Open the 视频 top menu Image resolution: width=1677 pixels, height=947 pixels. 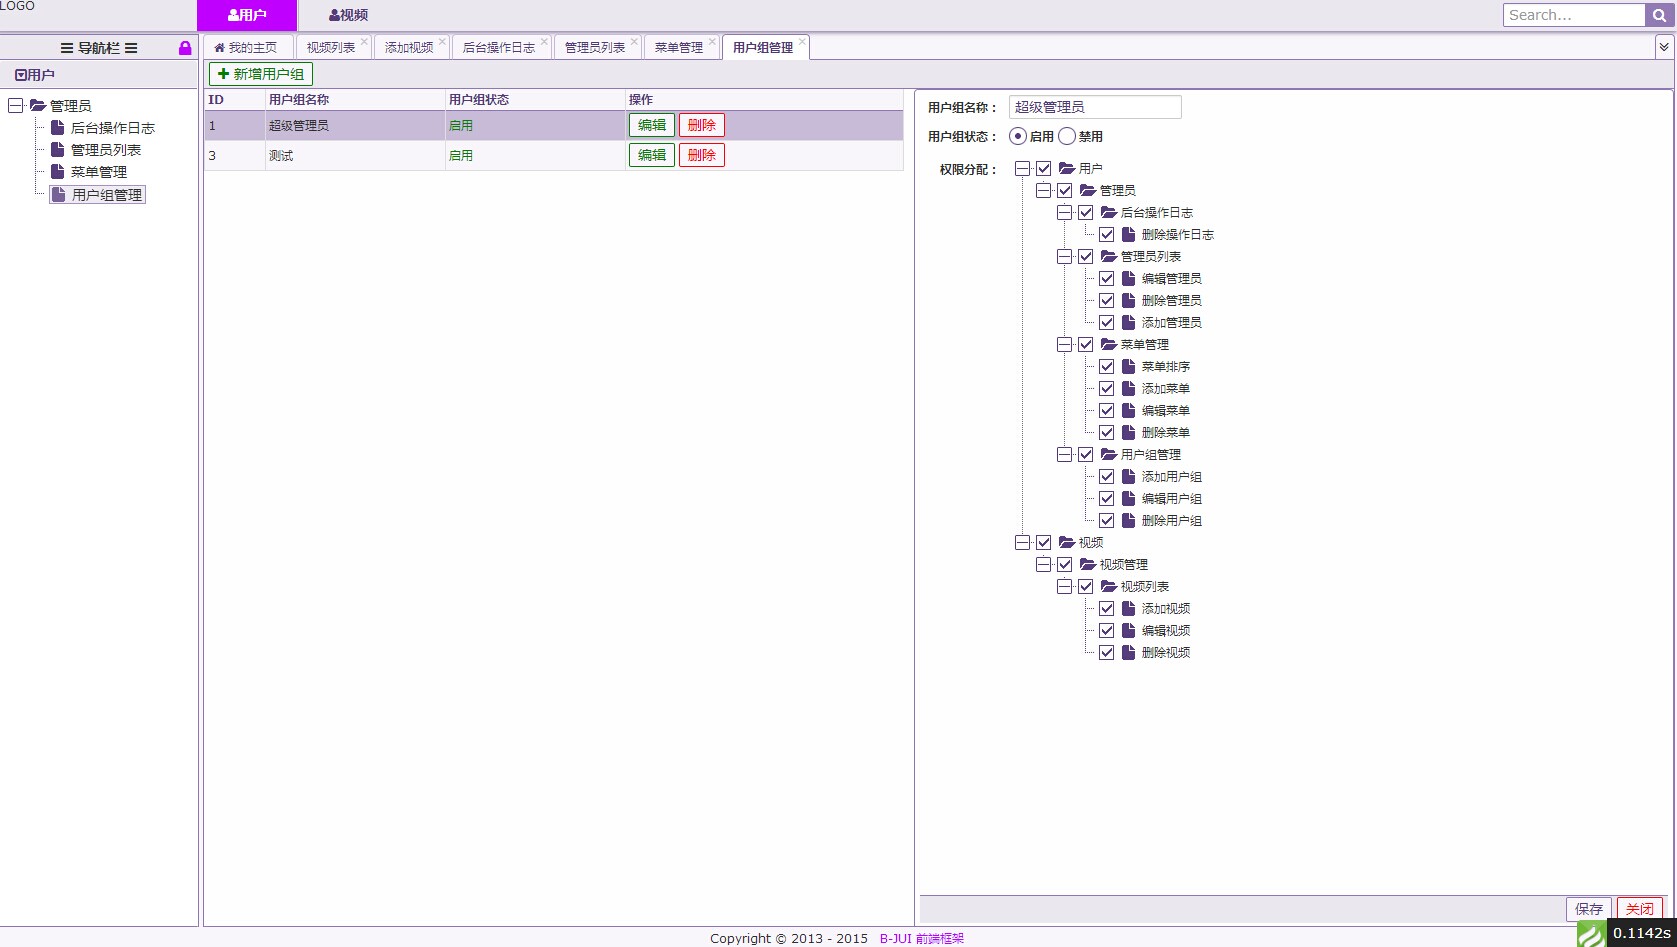(x=348, y=15)
